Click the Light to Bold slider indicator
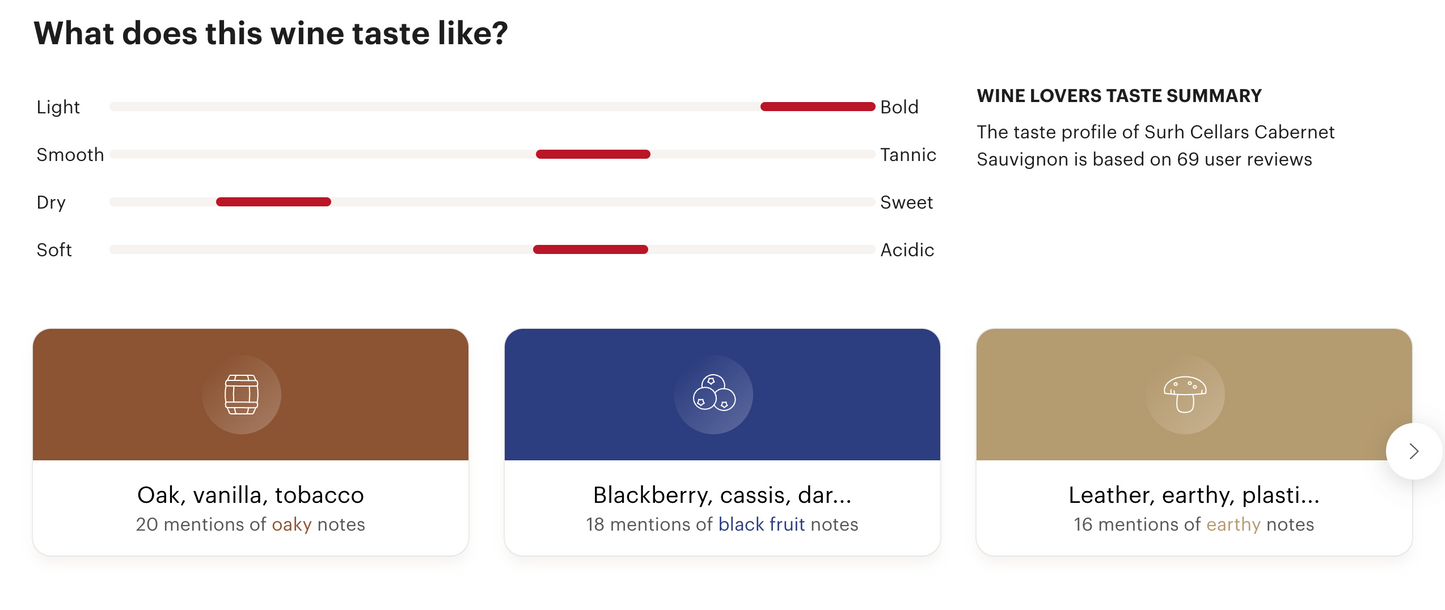 [x=817, y=106]
